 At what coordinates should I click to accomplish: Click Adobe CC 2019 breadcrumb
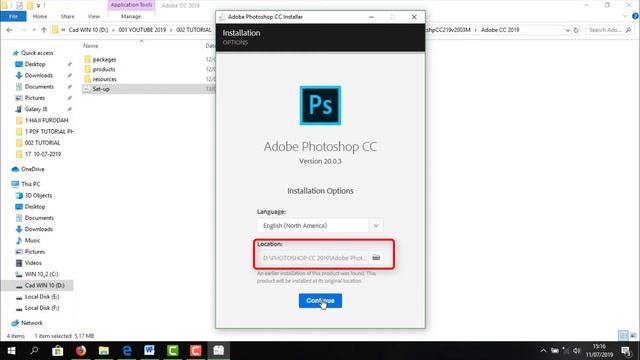(x=500, y=30)
